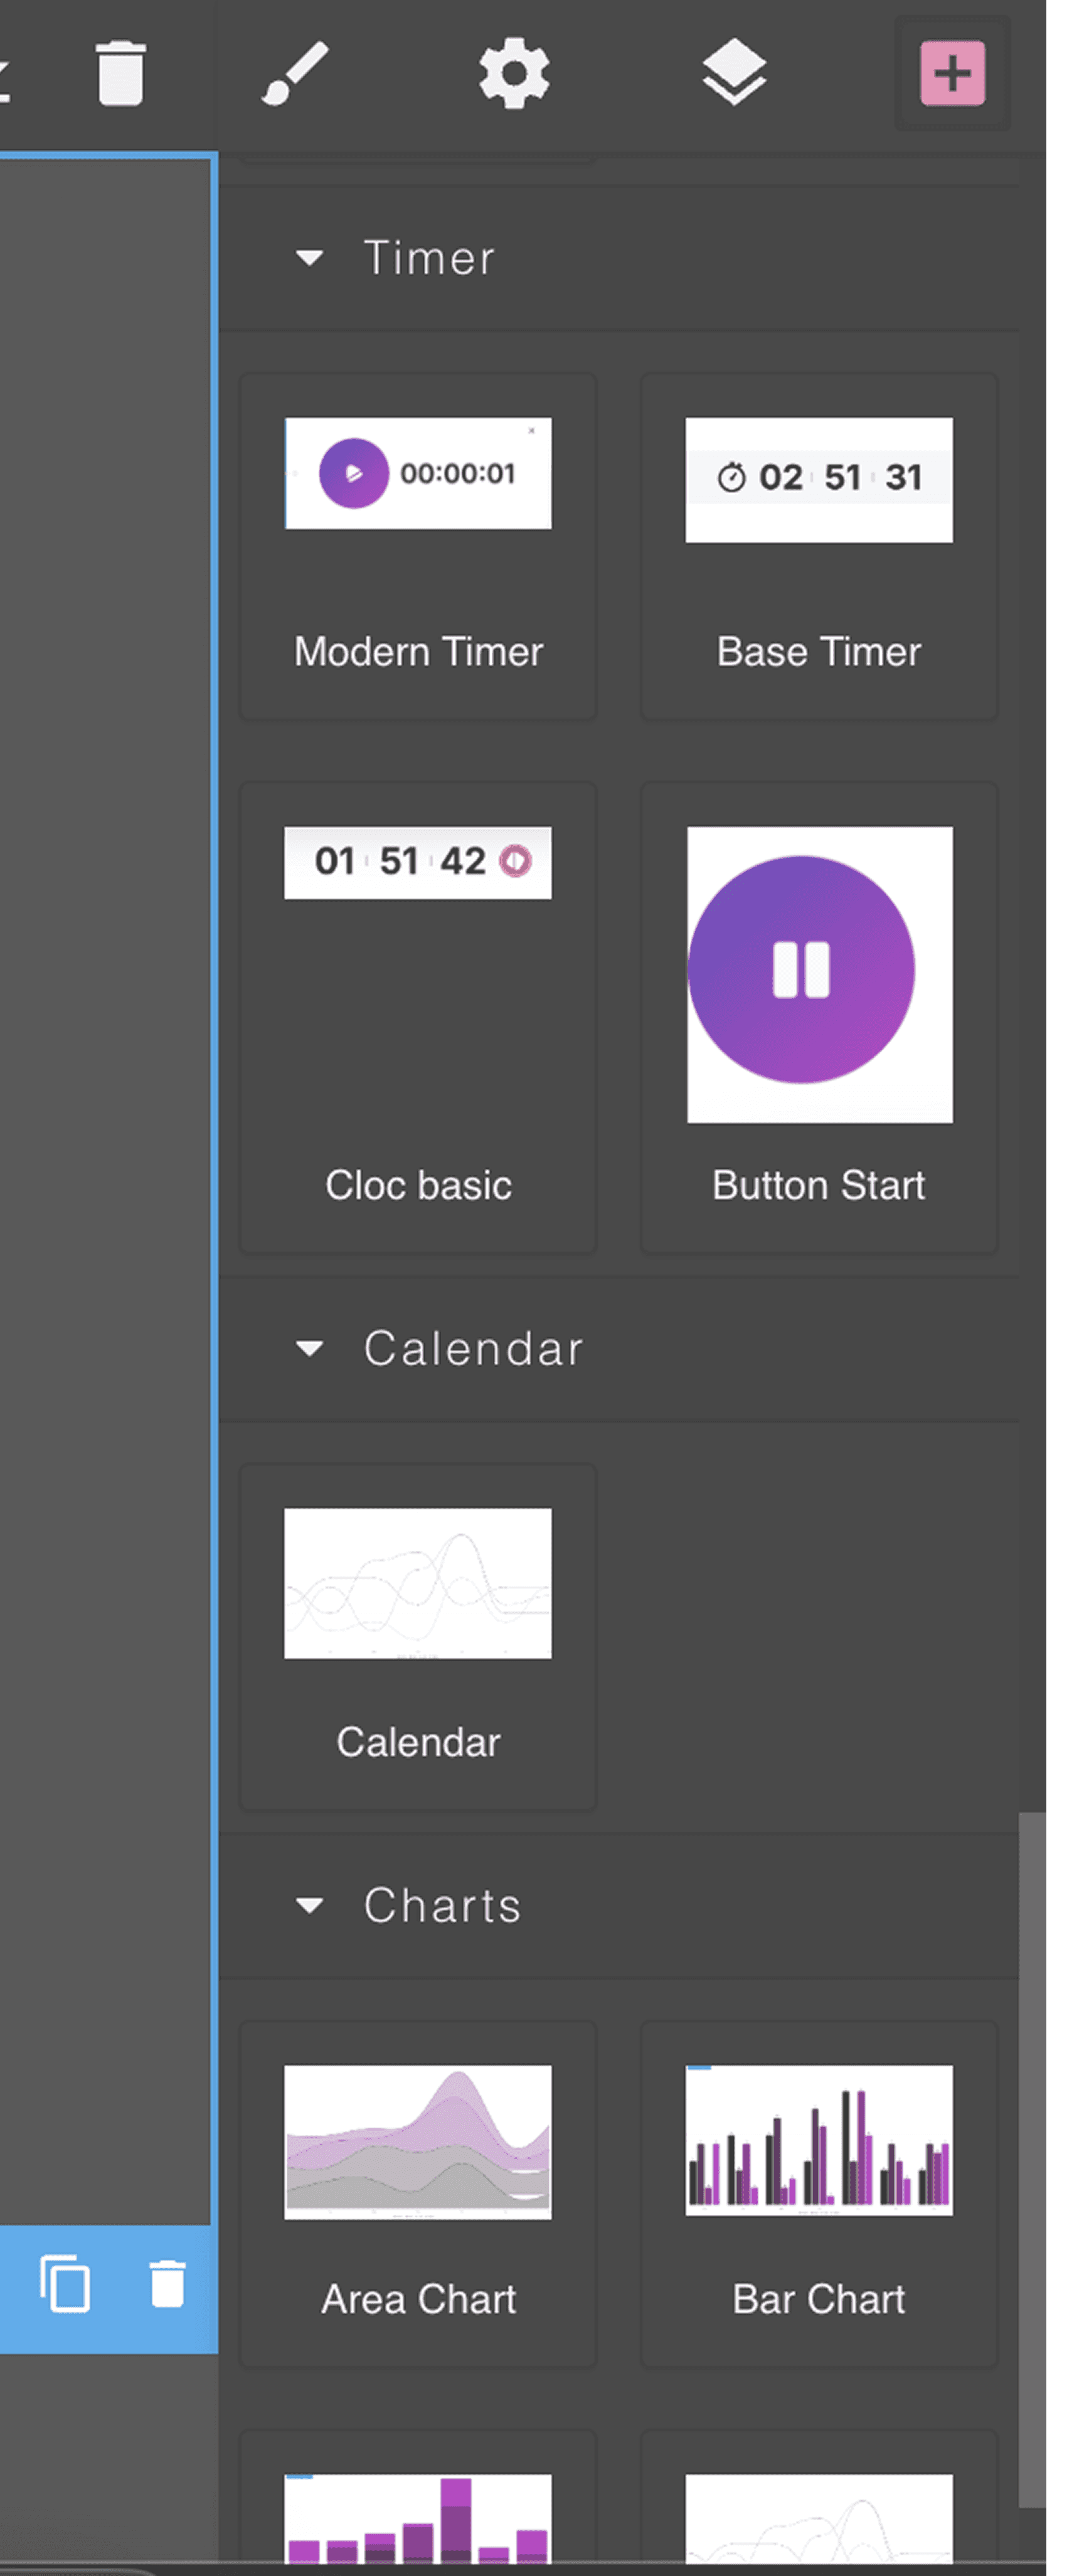
Task: Collapse the Calendar section arrow
Action: click(310, 1349)
